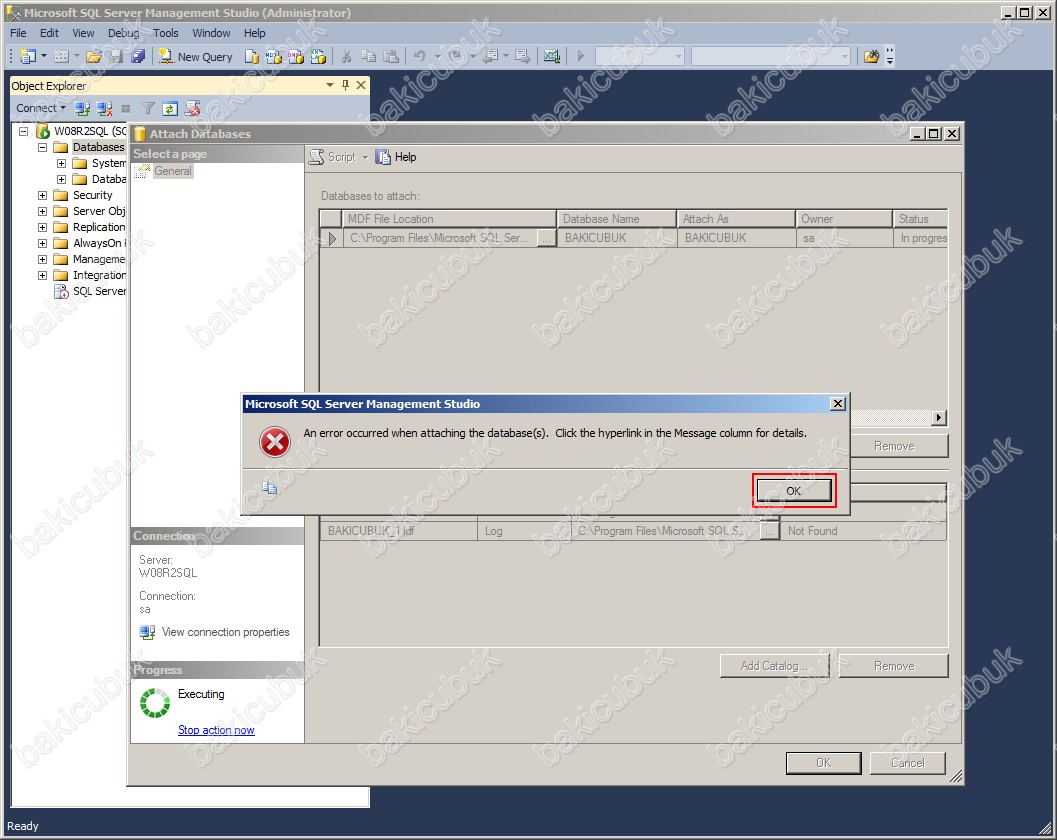The width and height of the screenshot is (1057, 840).
Task: Expand the System Databases tree node
Action: [61, 163]
